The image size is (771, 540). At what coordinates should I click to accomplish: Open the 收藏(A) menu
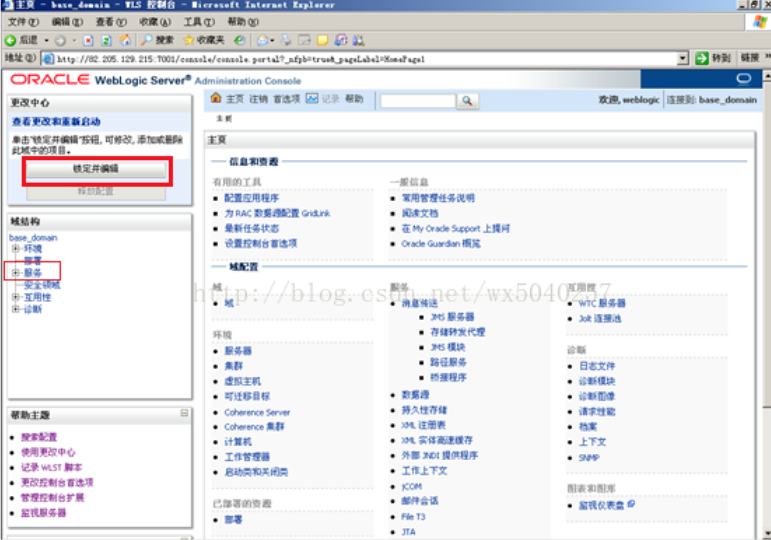[154, 22]
